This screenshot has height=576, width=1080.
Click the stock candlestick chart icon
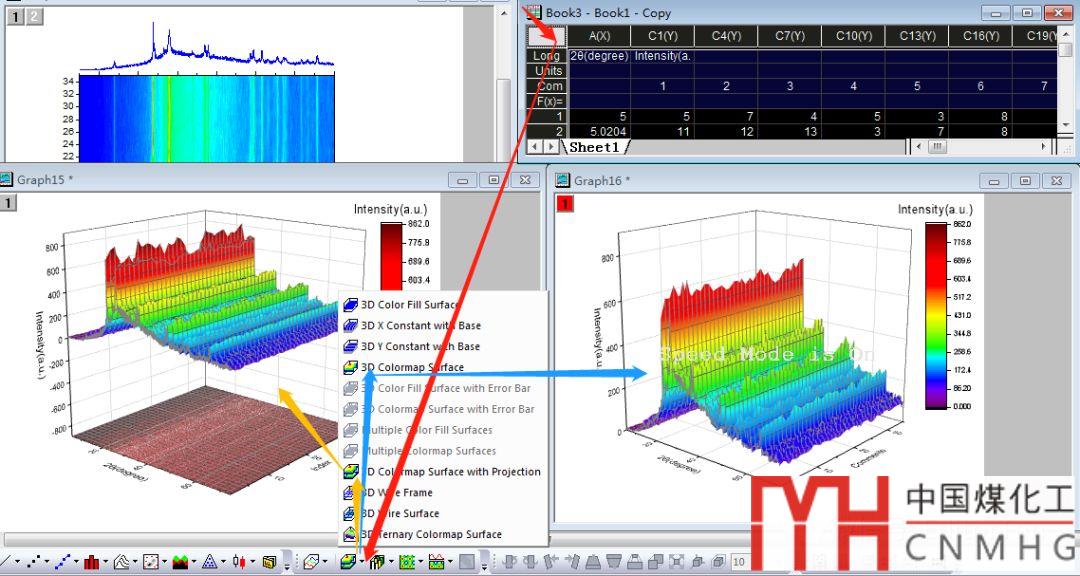pos(239,562)
